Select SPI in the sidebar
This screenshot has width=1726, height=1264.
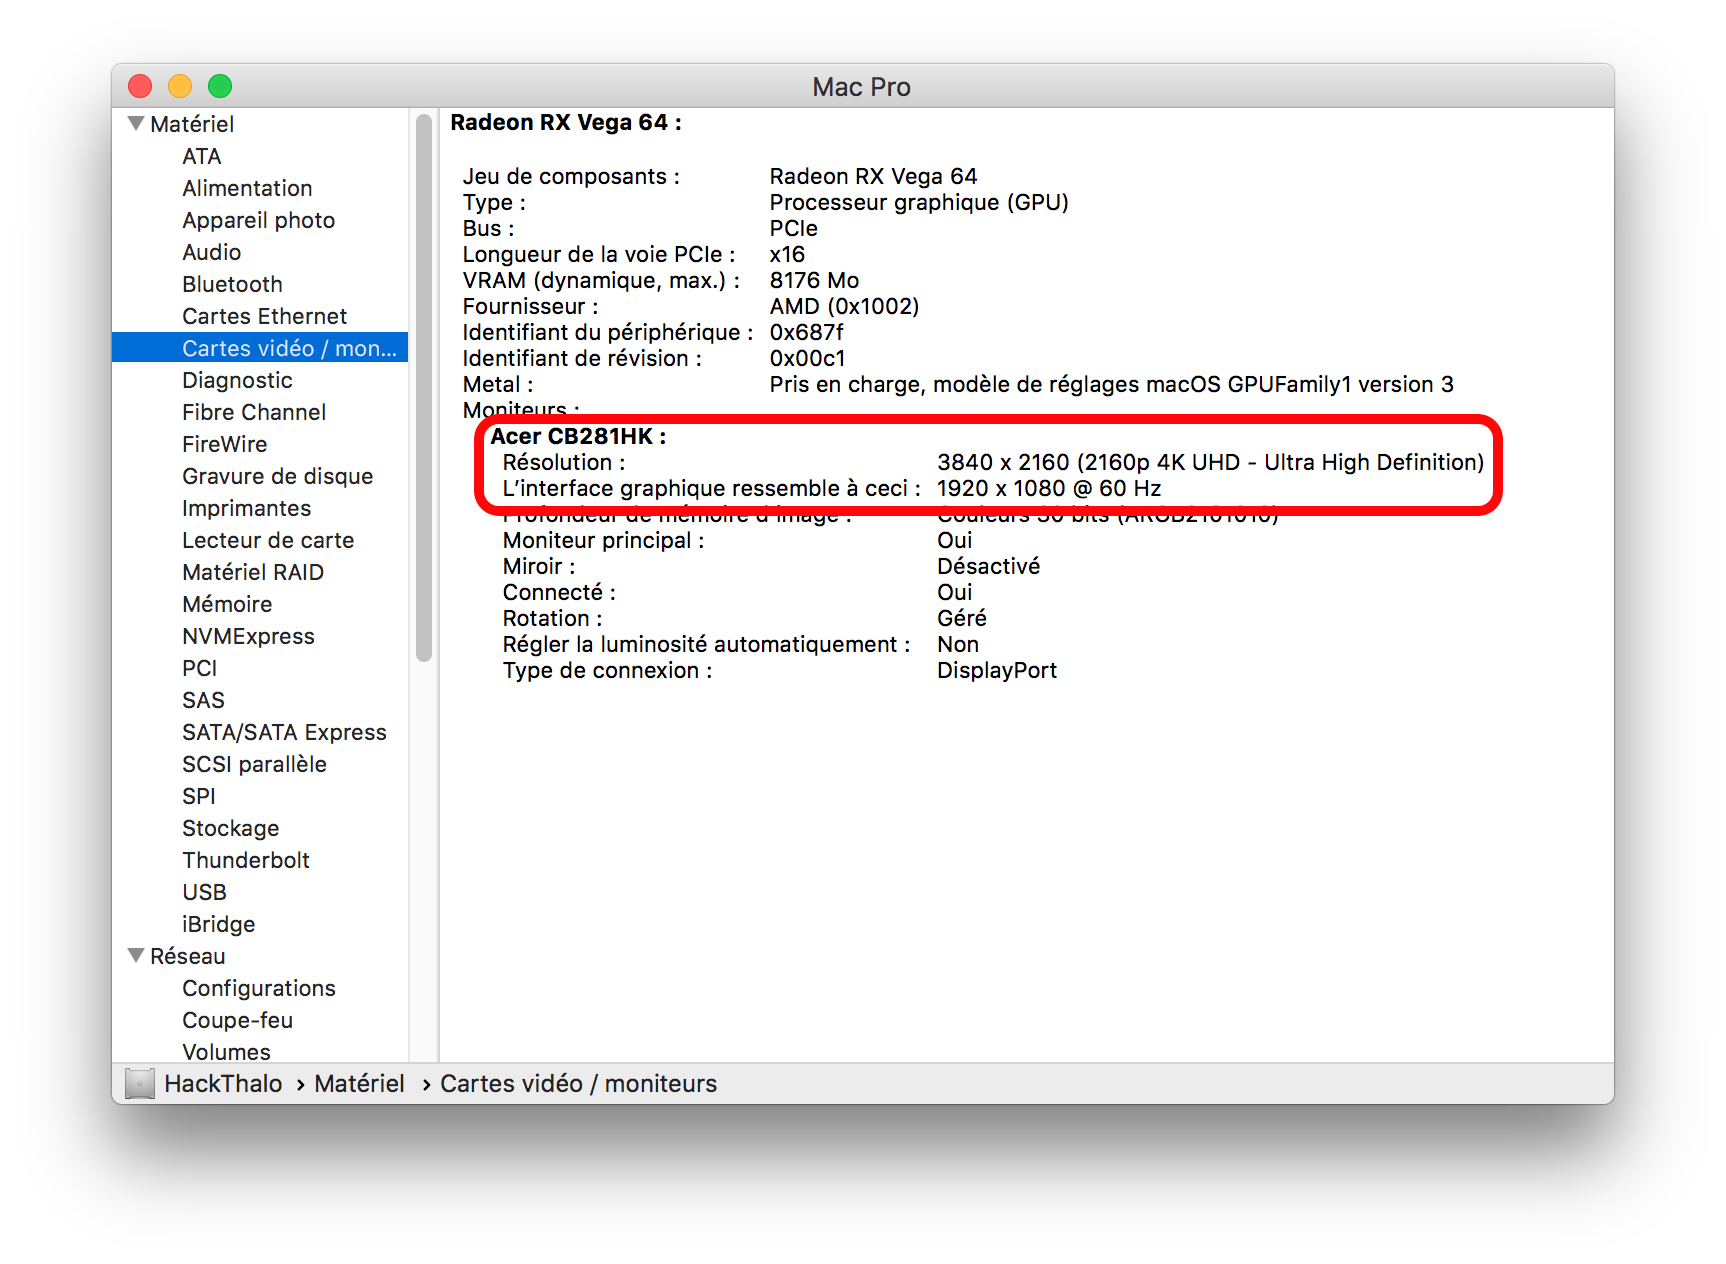(x=198, y=796)
